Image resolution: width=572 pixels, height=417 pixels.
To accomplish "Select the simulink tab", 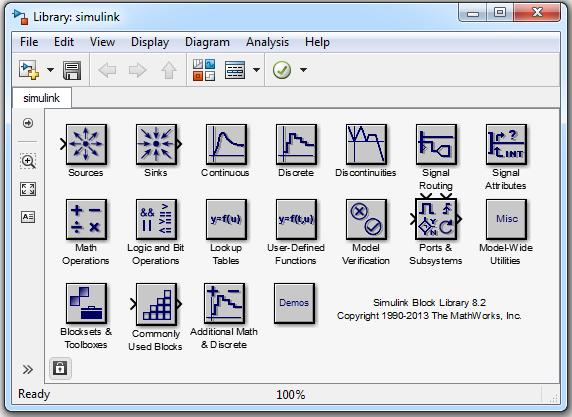I will coord(42,98).
